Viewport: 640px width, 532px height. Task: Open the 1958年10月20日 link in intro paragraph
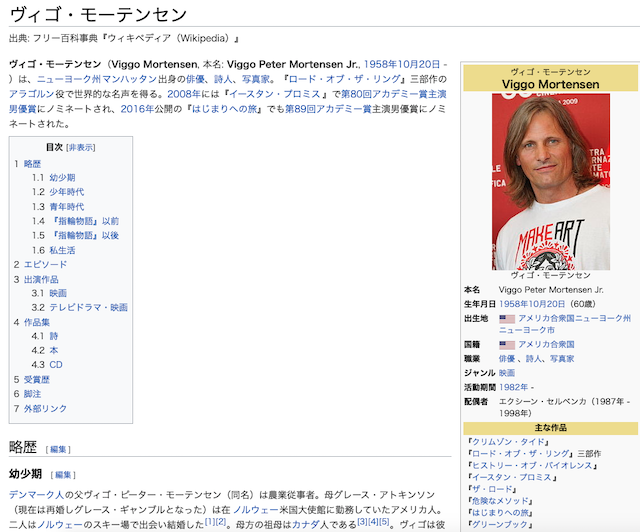(402, 64)
